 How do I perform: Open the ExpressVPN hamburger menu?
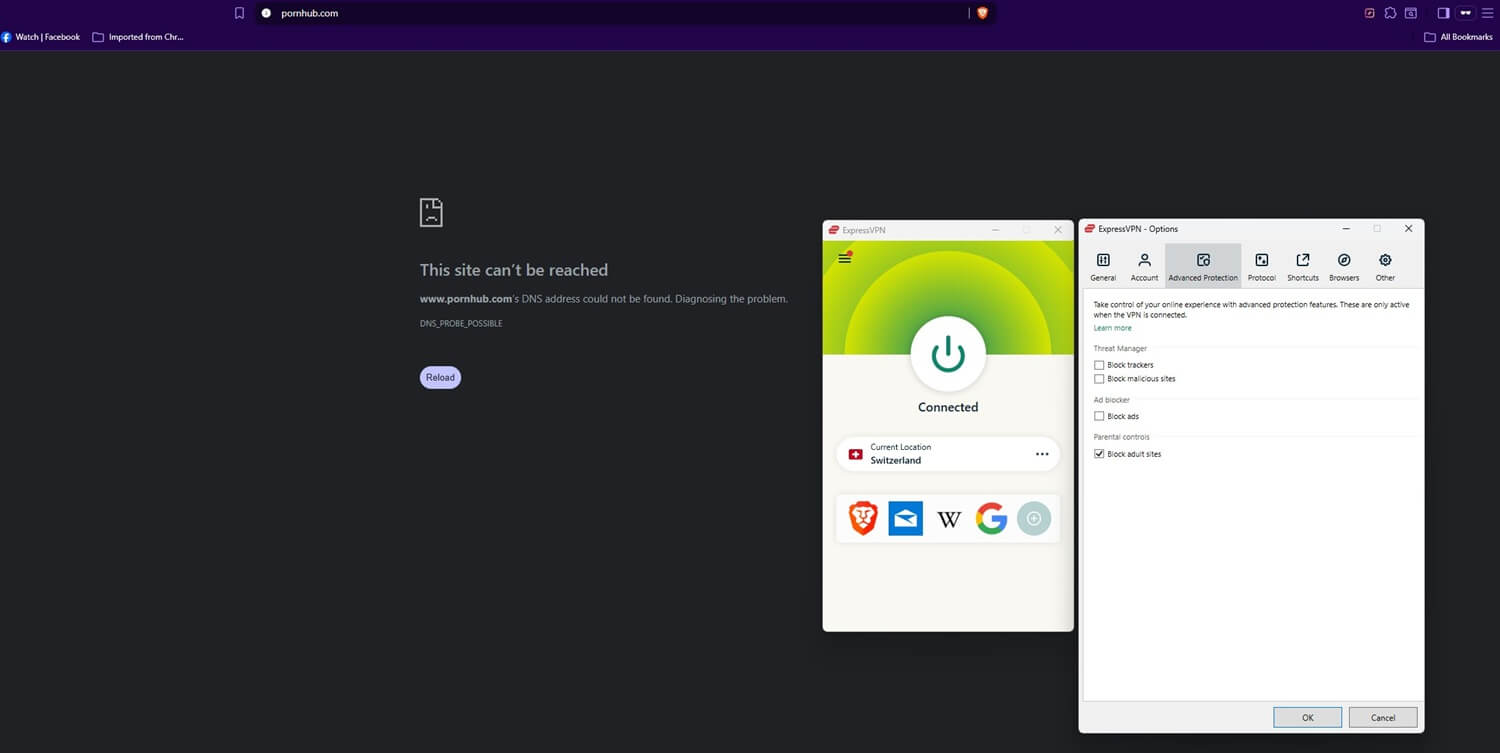click(845, 257)
